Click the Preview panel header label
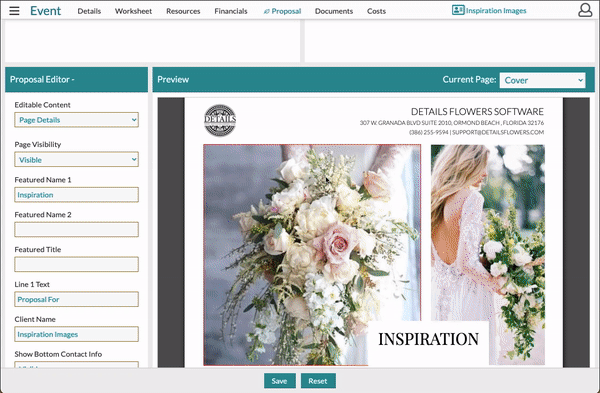 coord(173,80)
